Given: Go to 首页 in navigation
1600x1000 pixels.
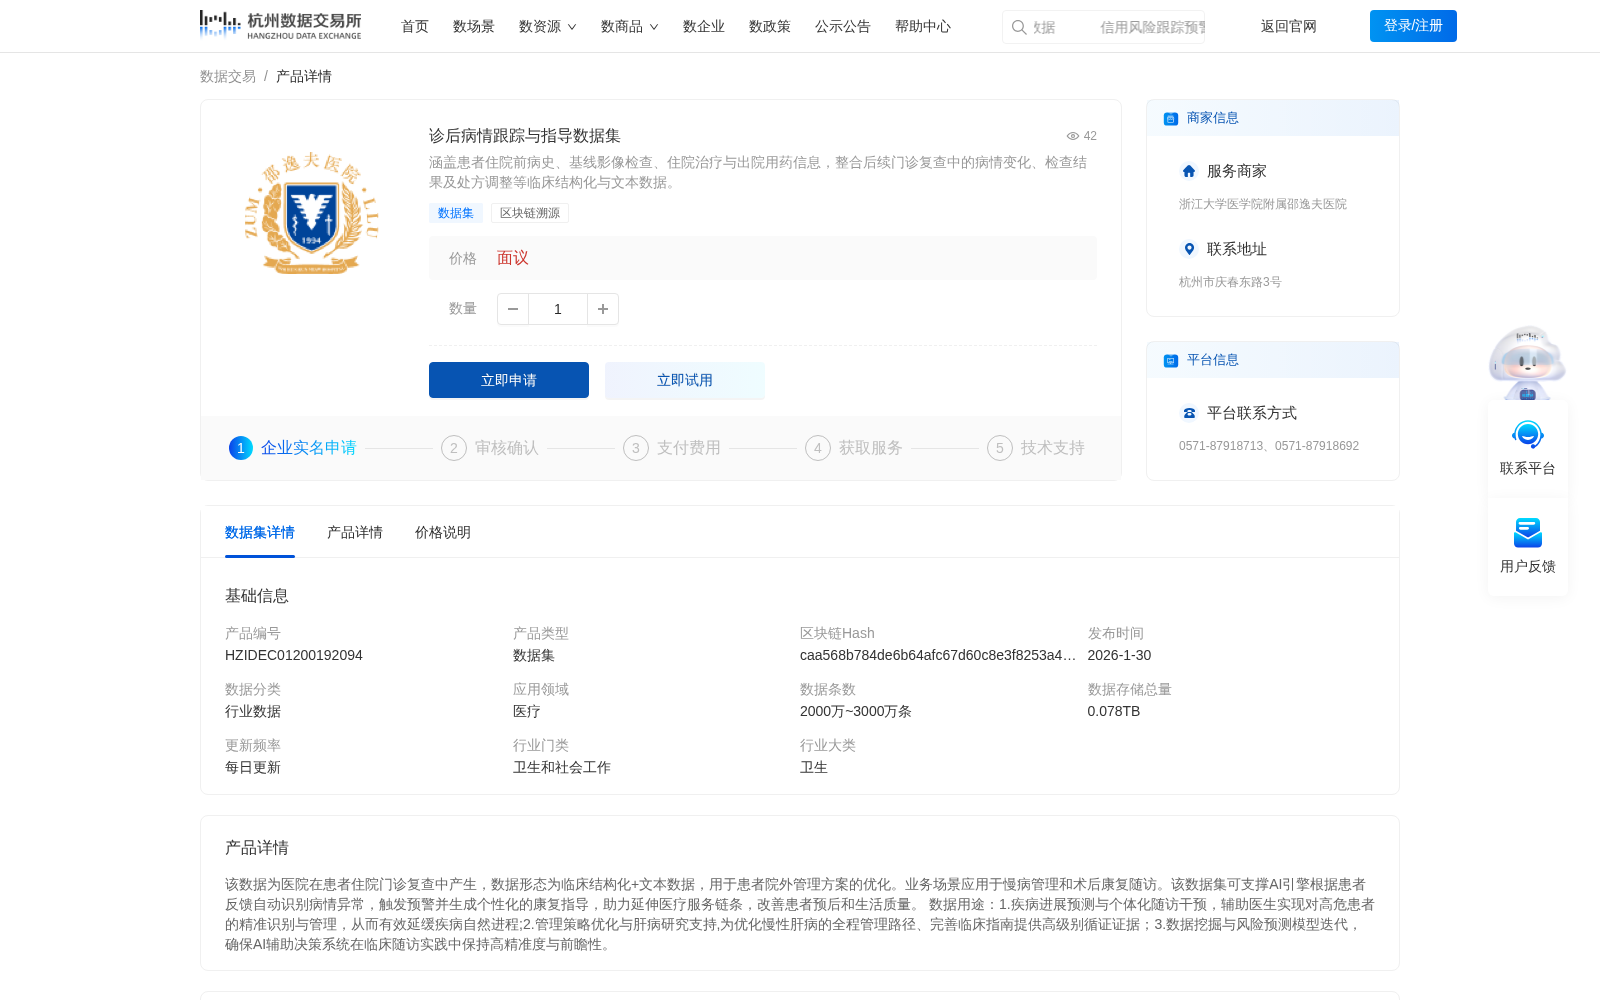Looking at the screenshot, I should click(415, 27).
